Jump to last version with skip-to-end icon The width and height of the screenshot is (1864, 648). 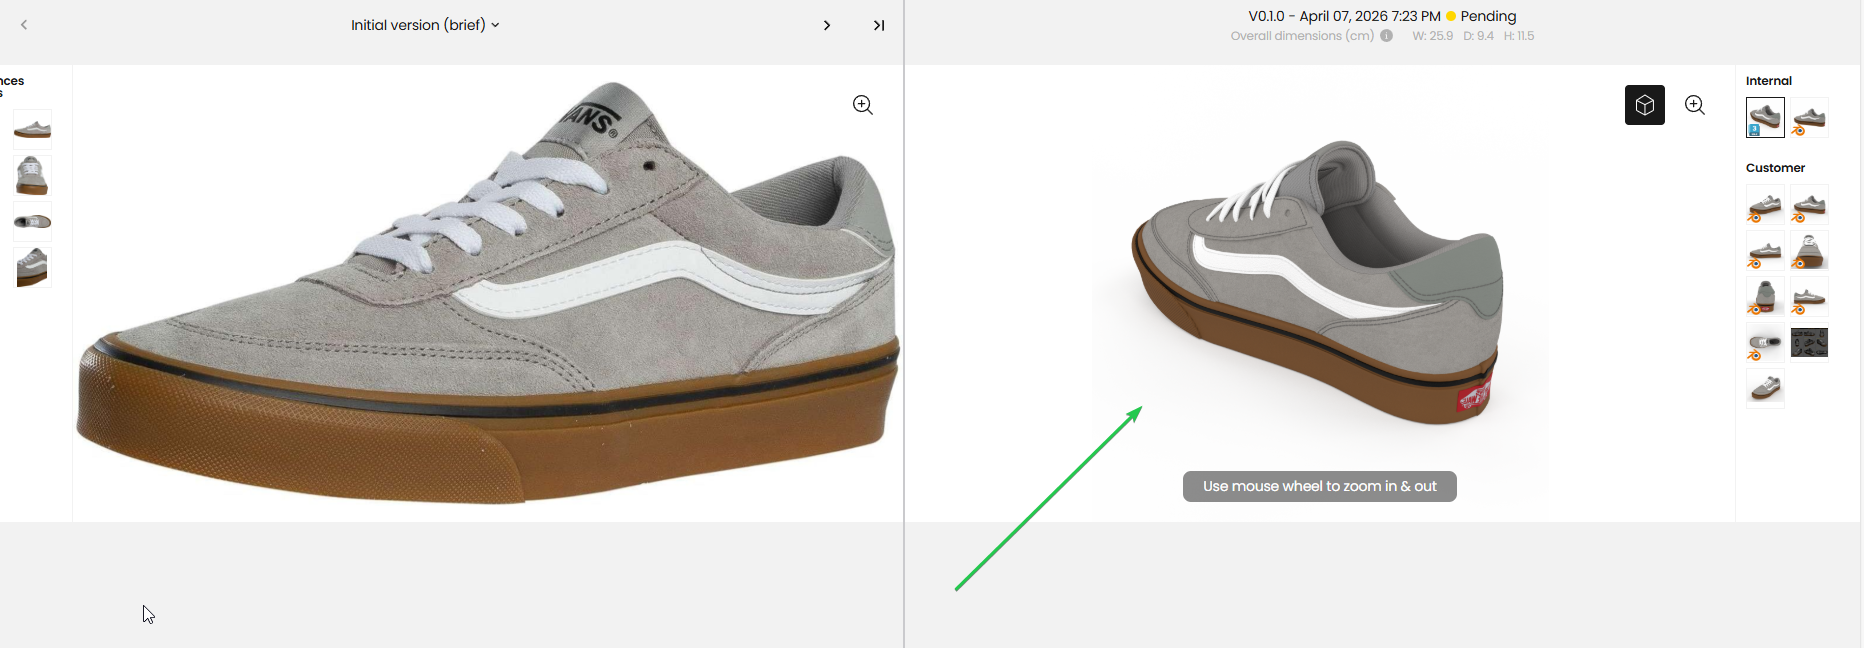coord(879,25)
